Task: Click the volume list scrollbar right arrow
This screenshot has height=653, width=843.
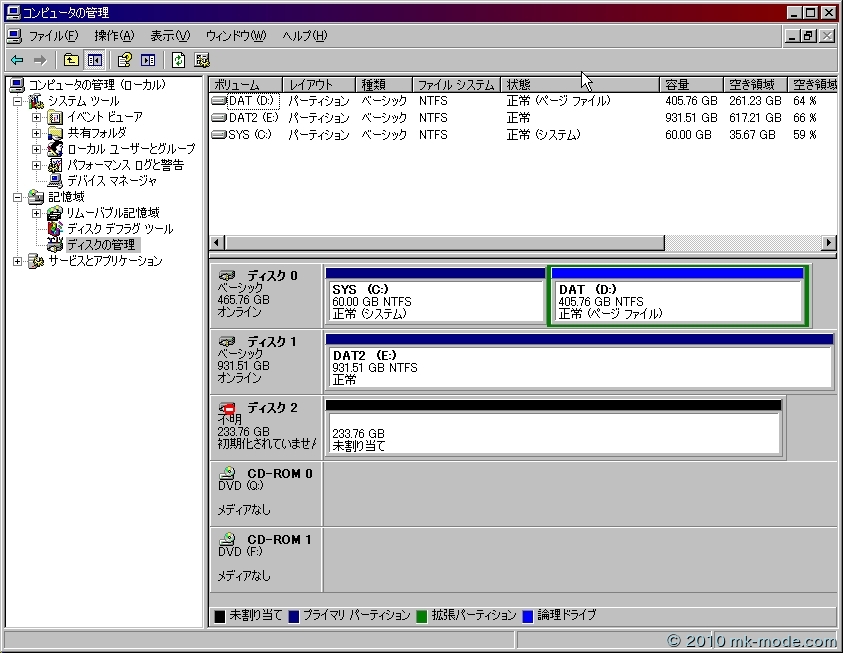Action: [828, 243]
